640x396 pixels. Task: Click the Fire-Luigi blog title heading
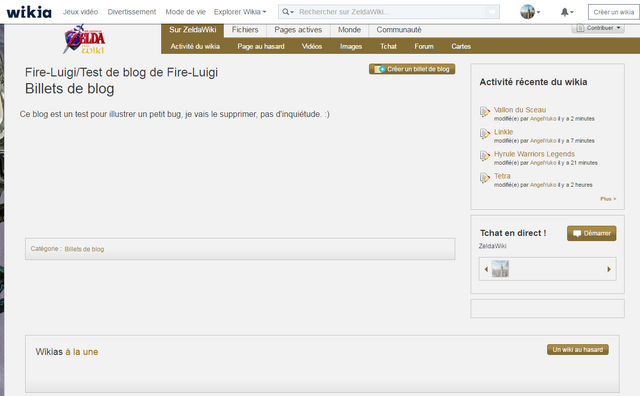[121, 72]
